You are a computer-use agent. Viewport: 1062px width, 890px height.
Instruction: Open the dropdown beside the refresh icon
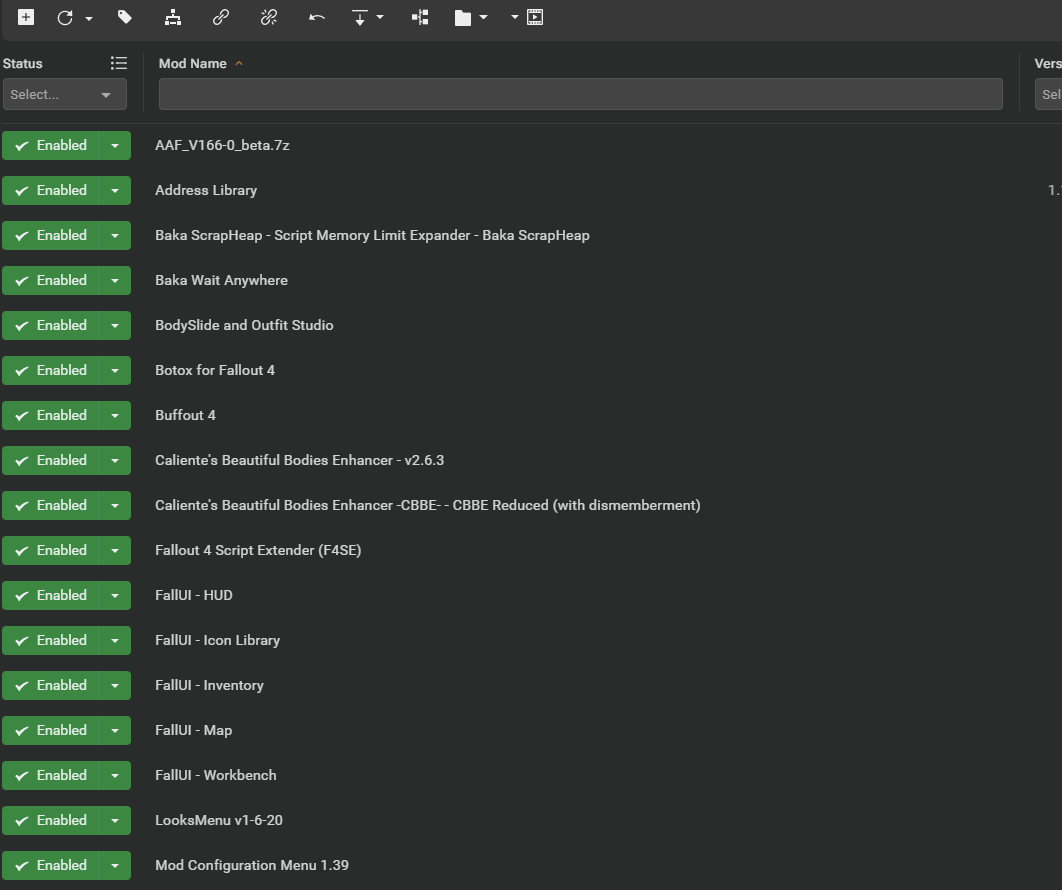click(x=89, y=18)
